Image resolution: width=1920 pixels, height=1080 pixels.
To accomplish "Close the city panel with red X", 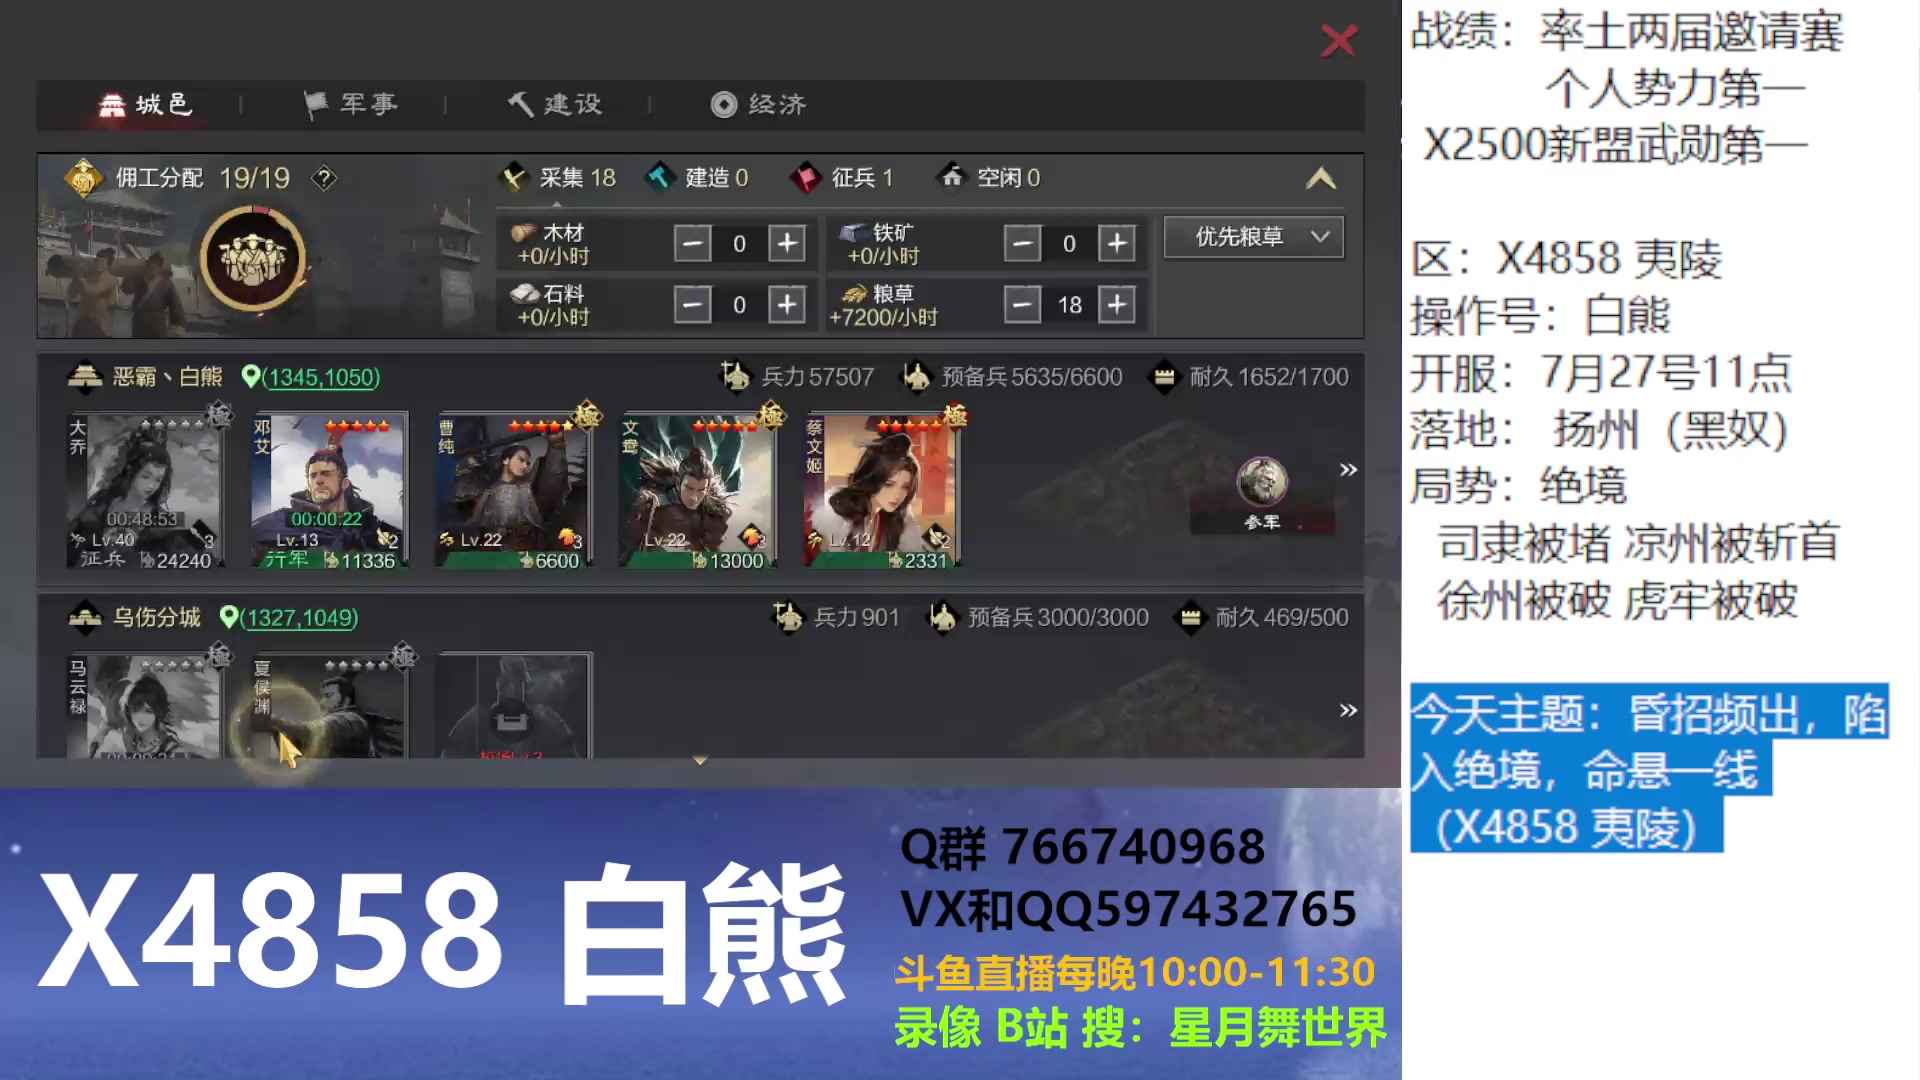I will 1338,41.
